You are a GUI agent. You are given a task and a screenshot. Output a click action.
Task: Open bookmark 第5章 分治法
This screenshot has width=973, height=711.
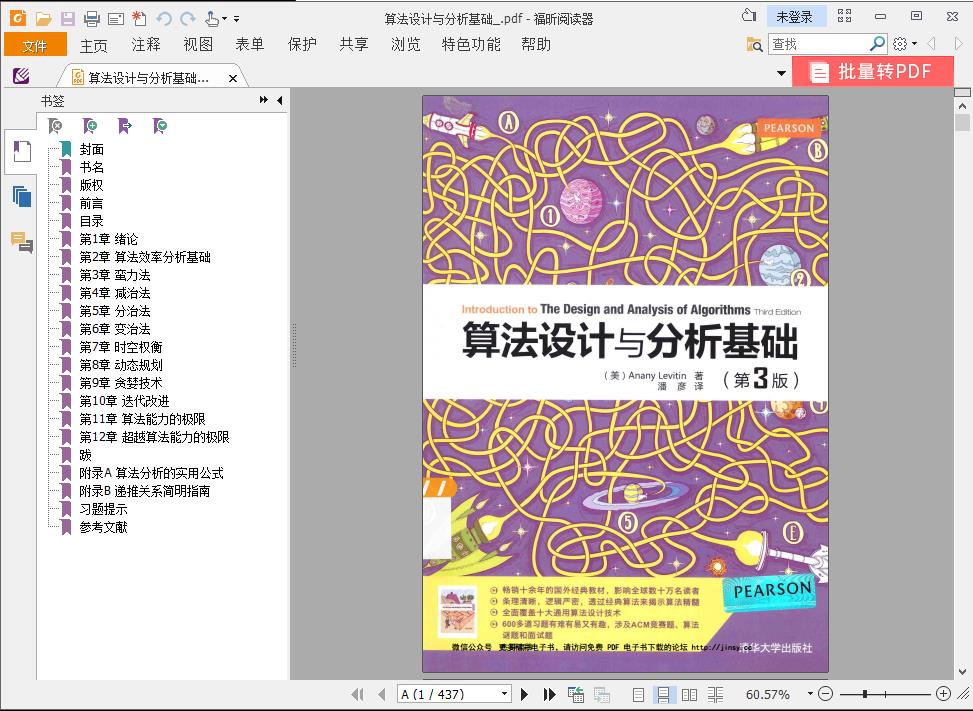coord(115,311)
